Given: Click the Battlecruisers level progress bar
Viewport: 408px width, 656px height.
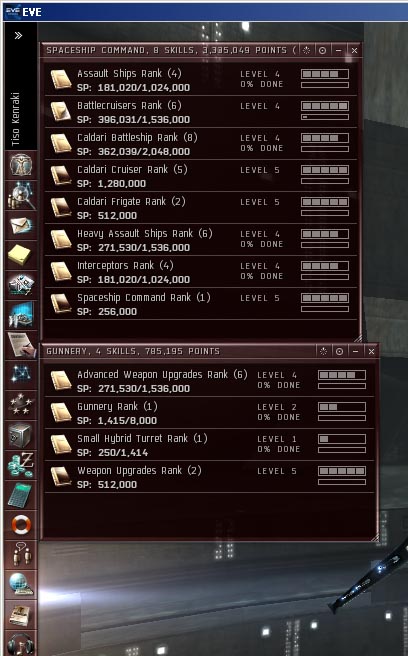Looking at the screenshot, I should [x=325, y=106].
